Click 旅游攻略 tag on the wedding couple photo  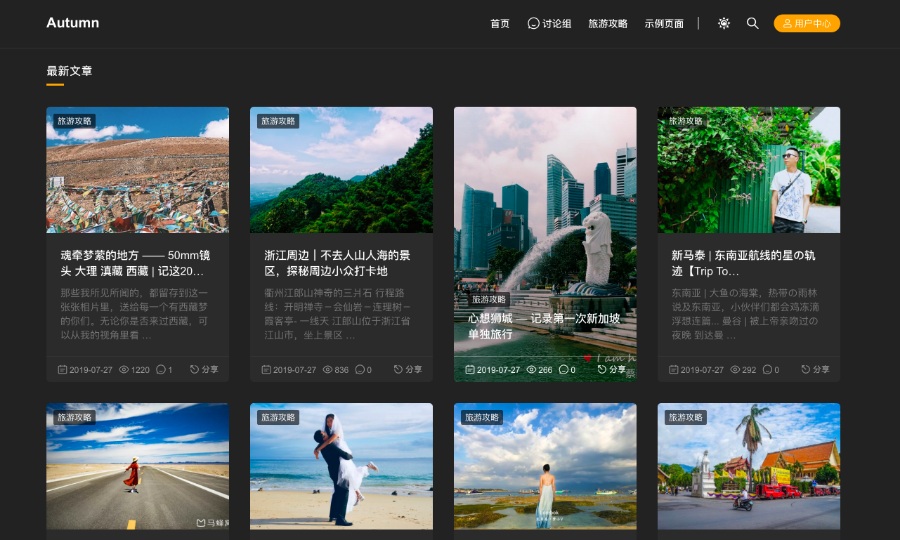tap(279, 417)
